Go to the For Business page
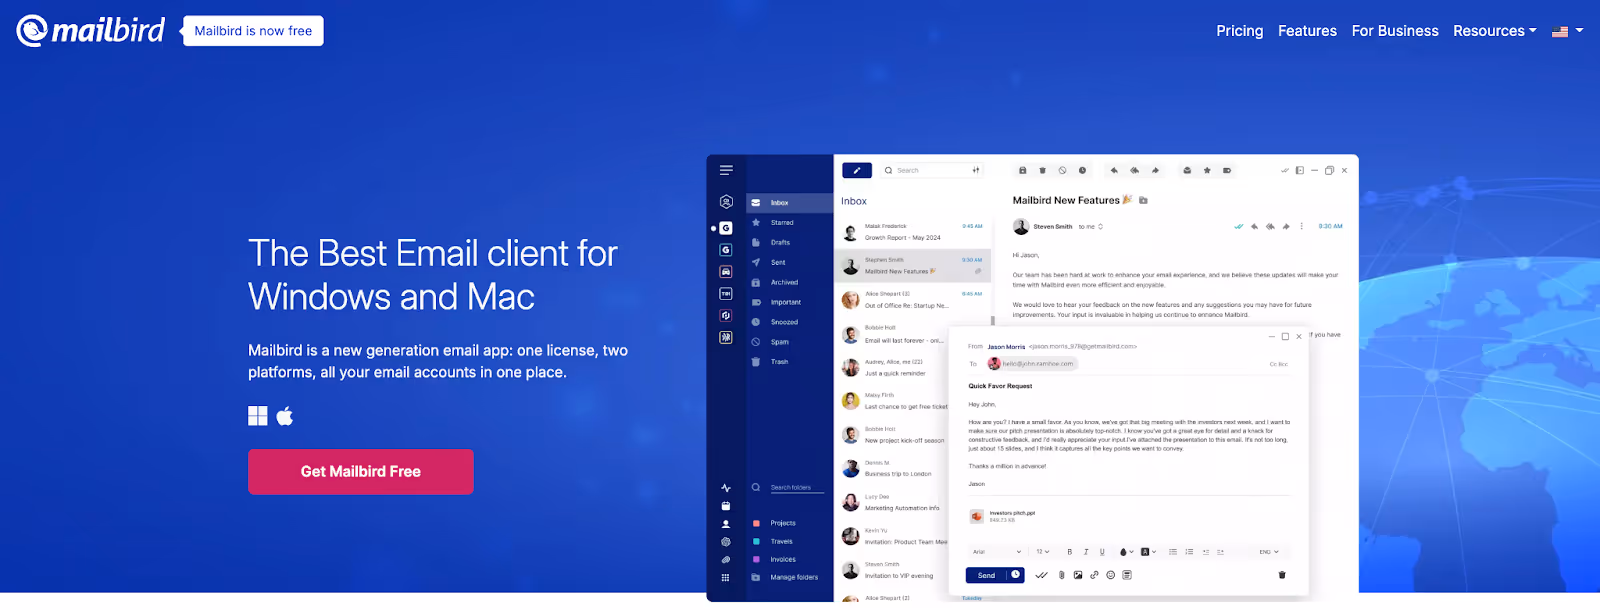The height and width of the screenshot is (610, 1600). pos(1395,31)
